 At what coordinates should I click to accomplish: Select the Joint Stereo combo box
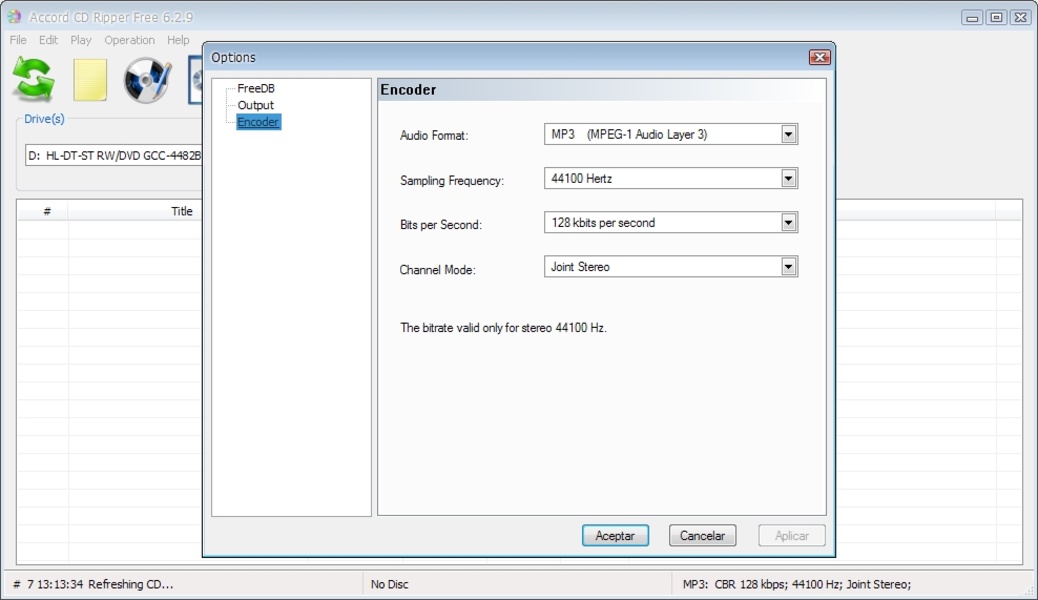coord(671,267)
